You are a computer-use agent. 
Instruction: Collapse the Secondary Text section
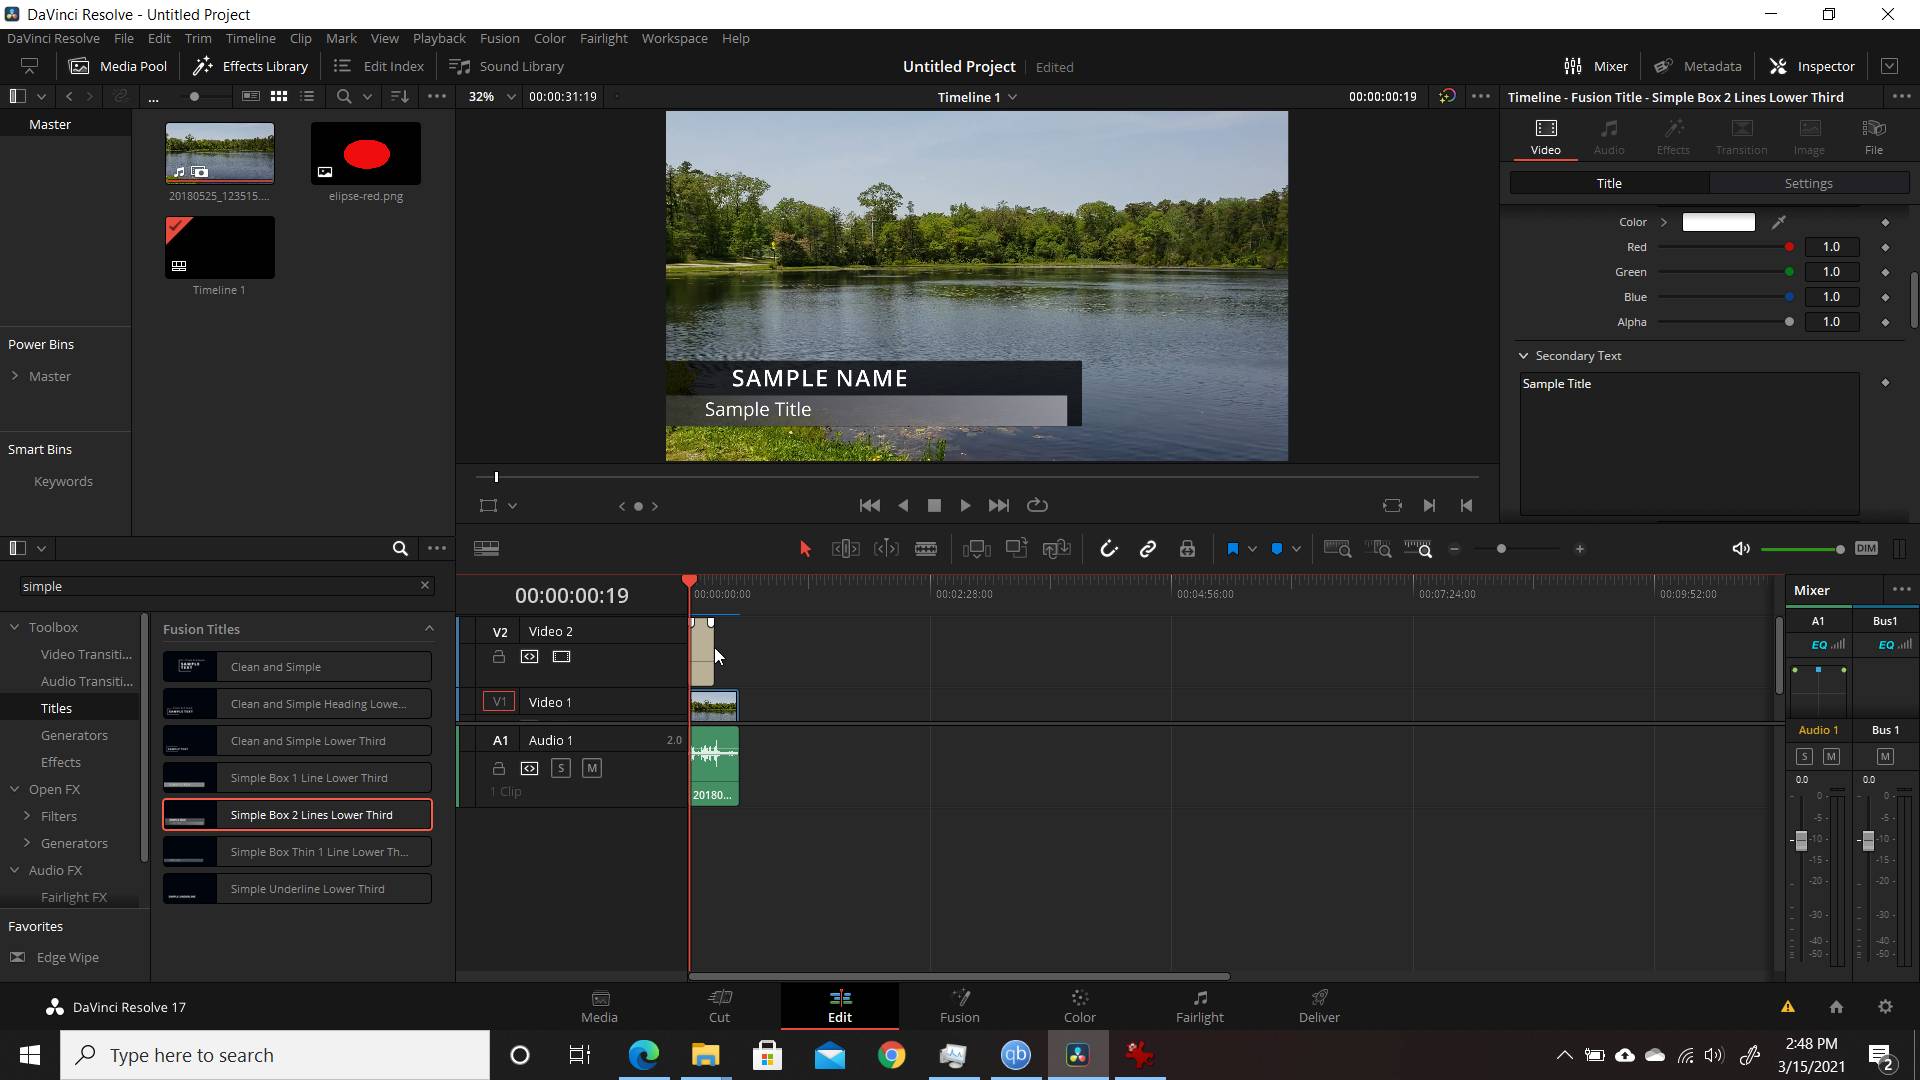click(1523, 356)
